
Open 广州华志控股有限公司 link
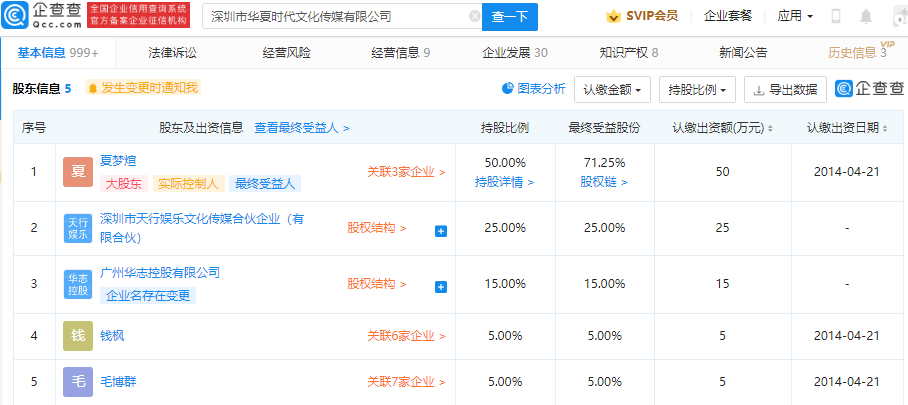click(x=160, y=272)
